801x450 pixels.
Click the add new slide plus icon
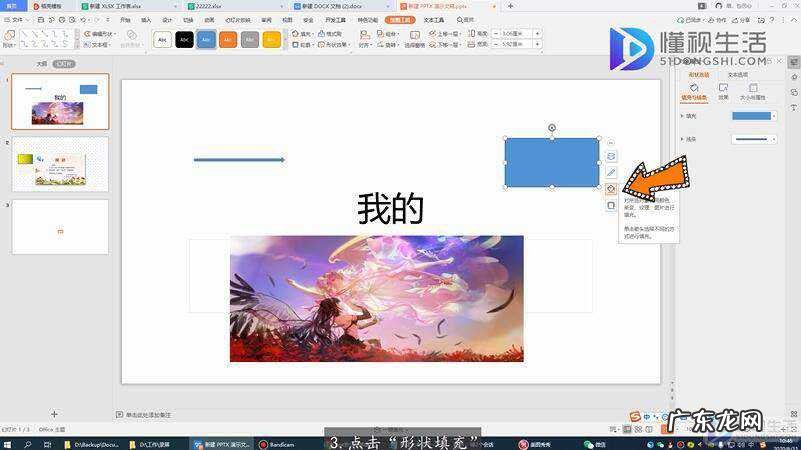54,414
